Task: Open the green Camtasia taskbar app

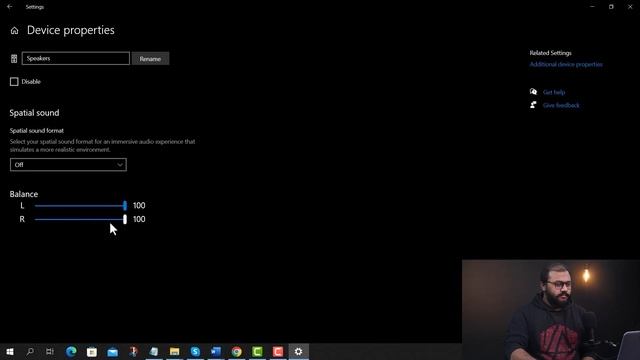Action: coord(258,351)
